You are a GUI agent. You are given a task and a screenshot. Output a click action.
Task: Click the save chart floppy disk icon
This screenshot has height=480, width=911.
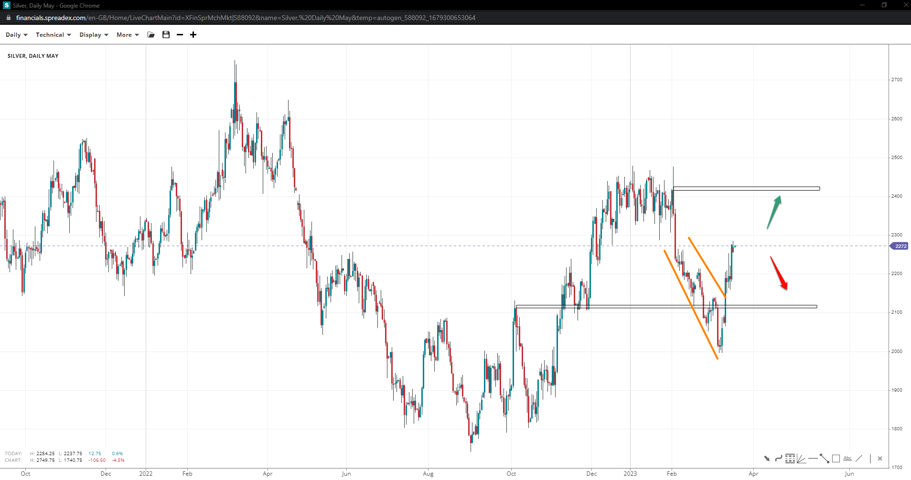[166, 35]
